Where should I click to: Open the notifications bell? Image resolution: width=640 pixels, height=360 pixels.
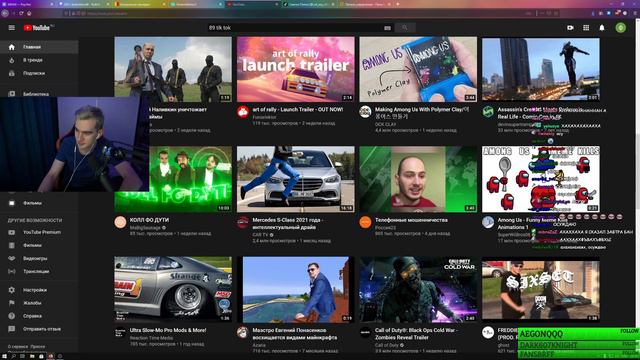[x=602, y=28]
